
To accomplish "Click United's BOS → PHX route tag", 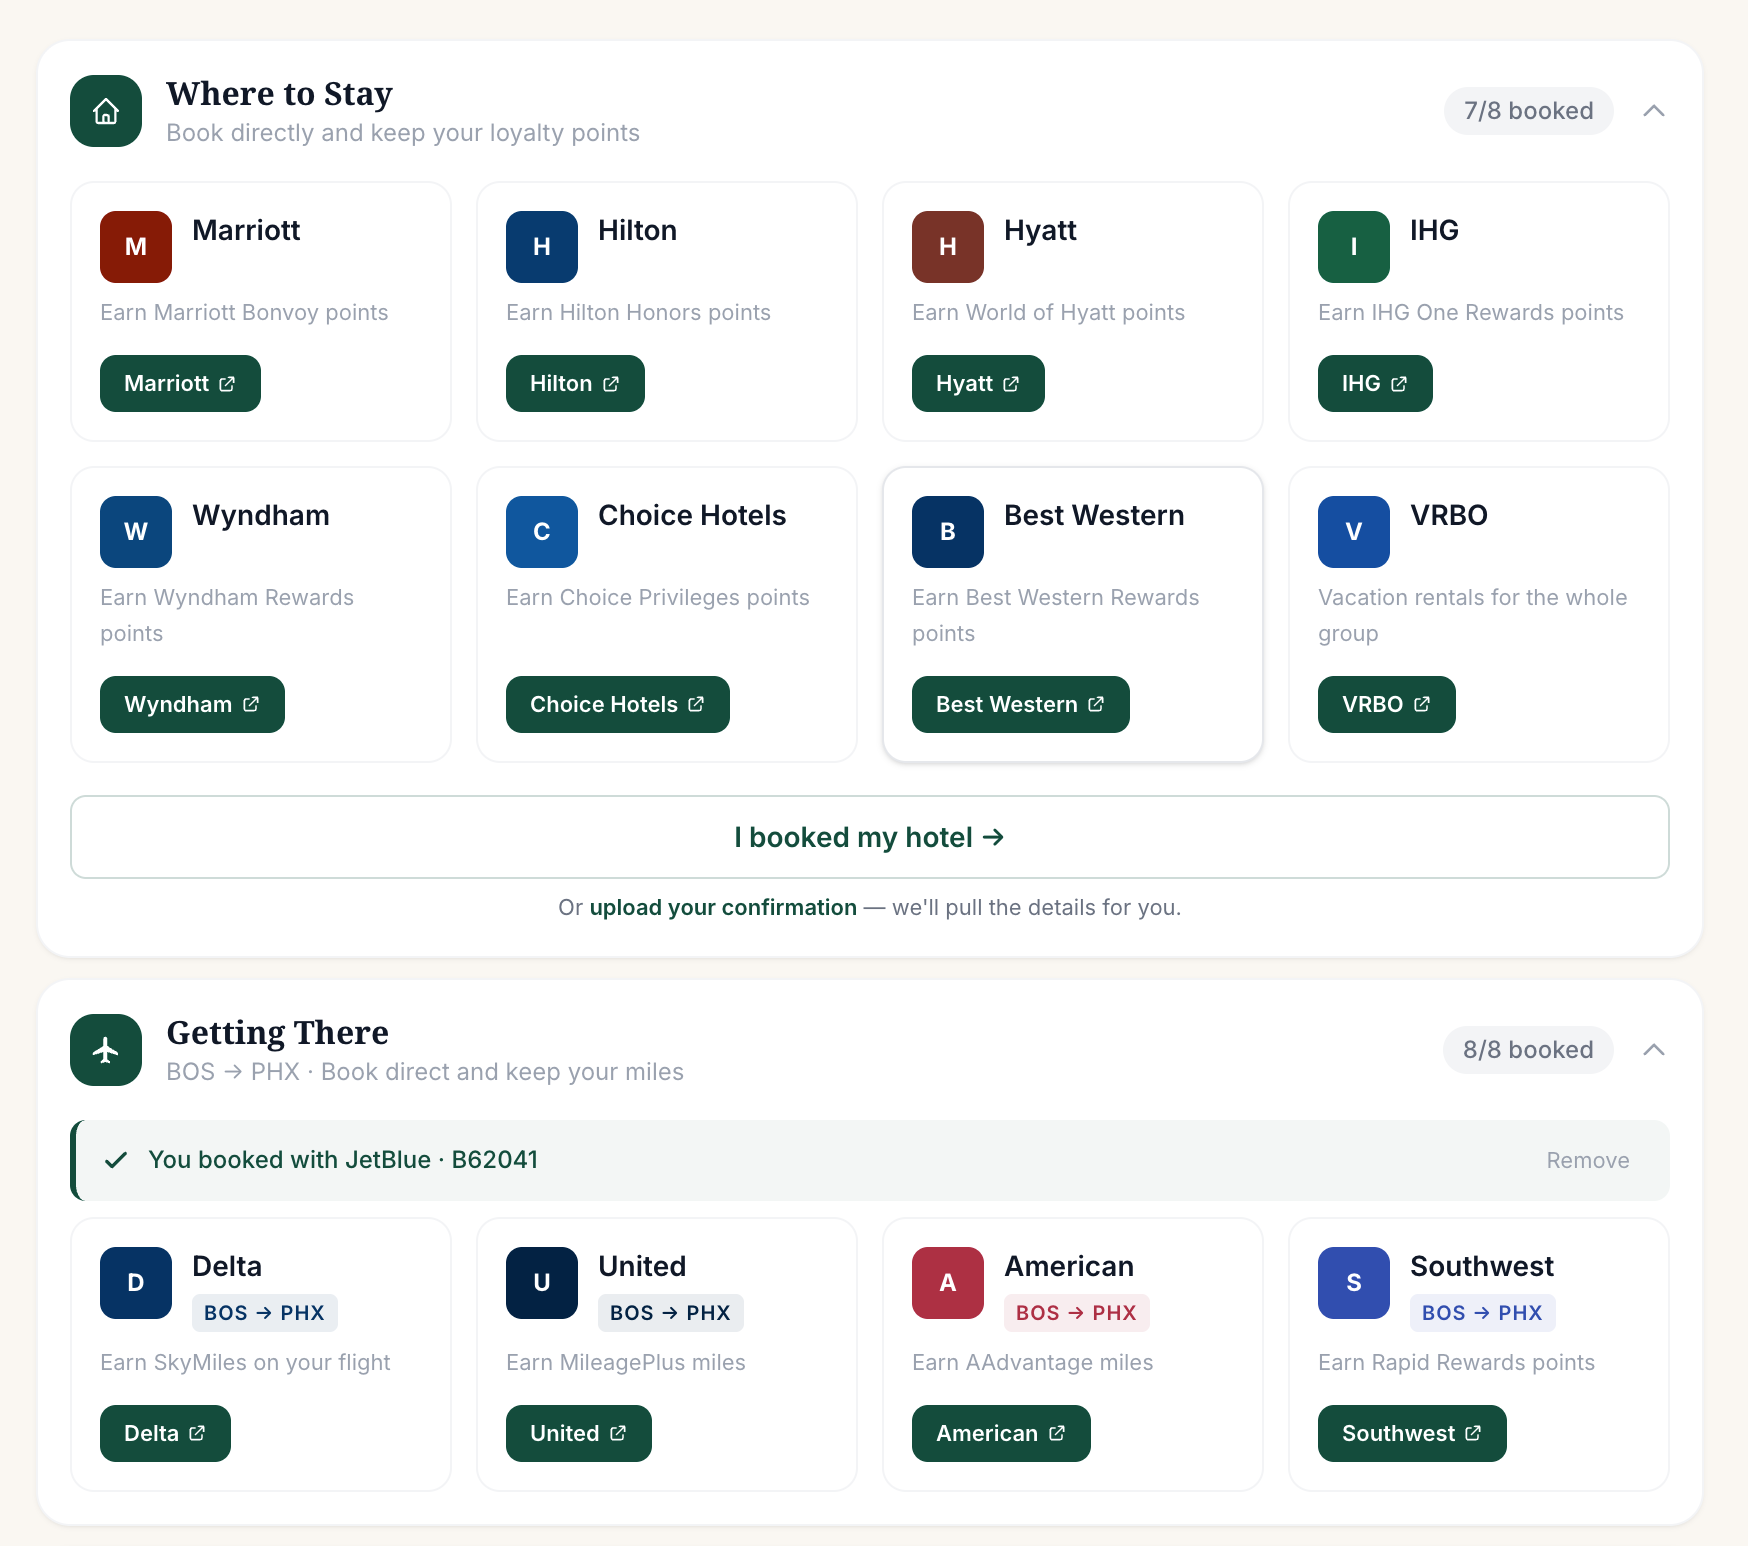I will [x=671, y=1313].
